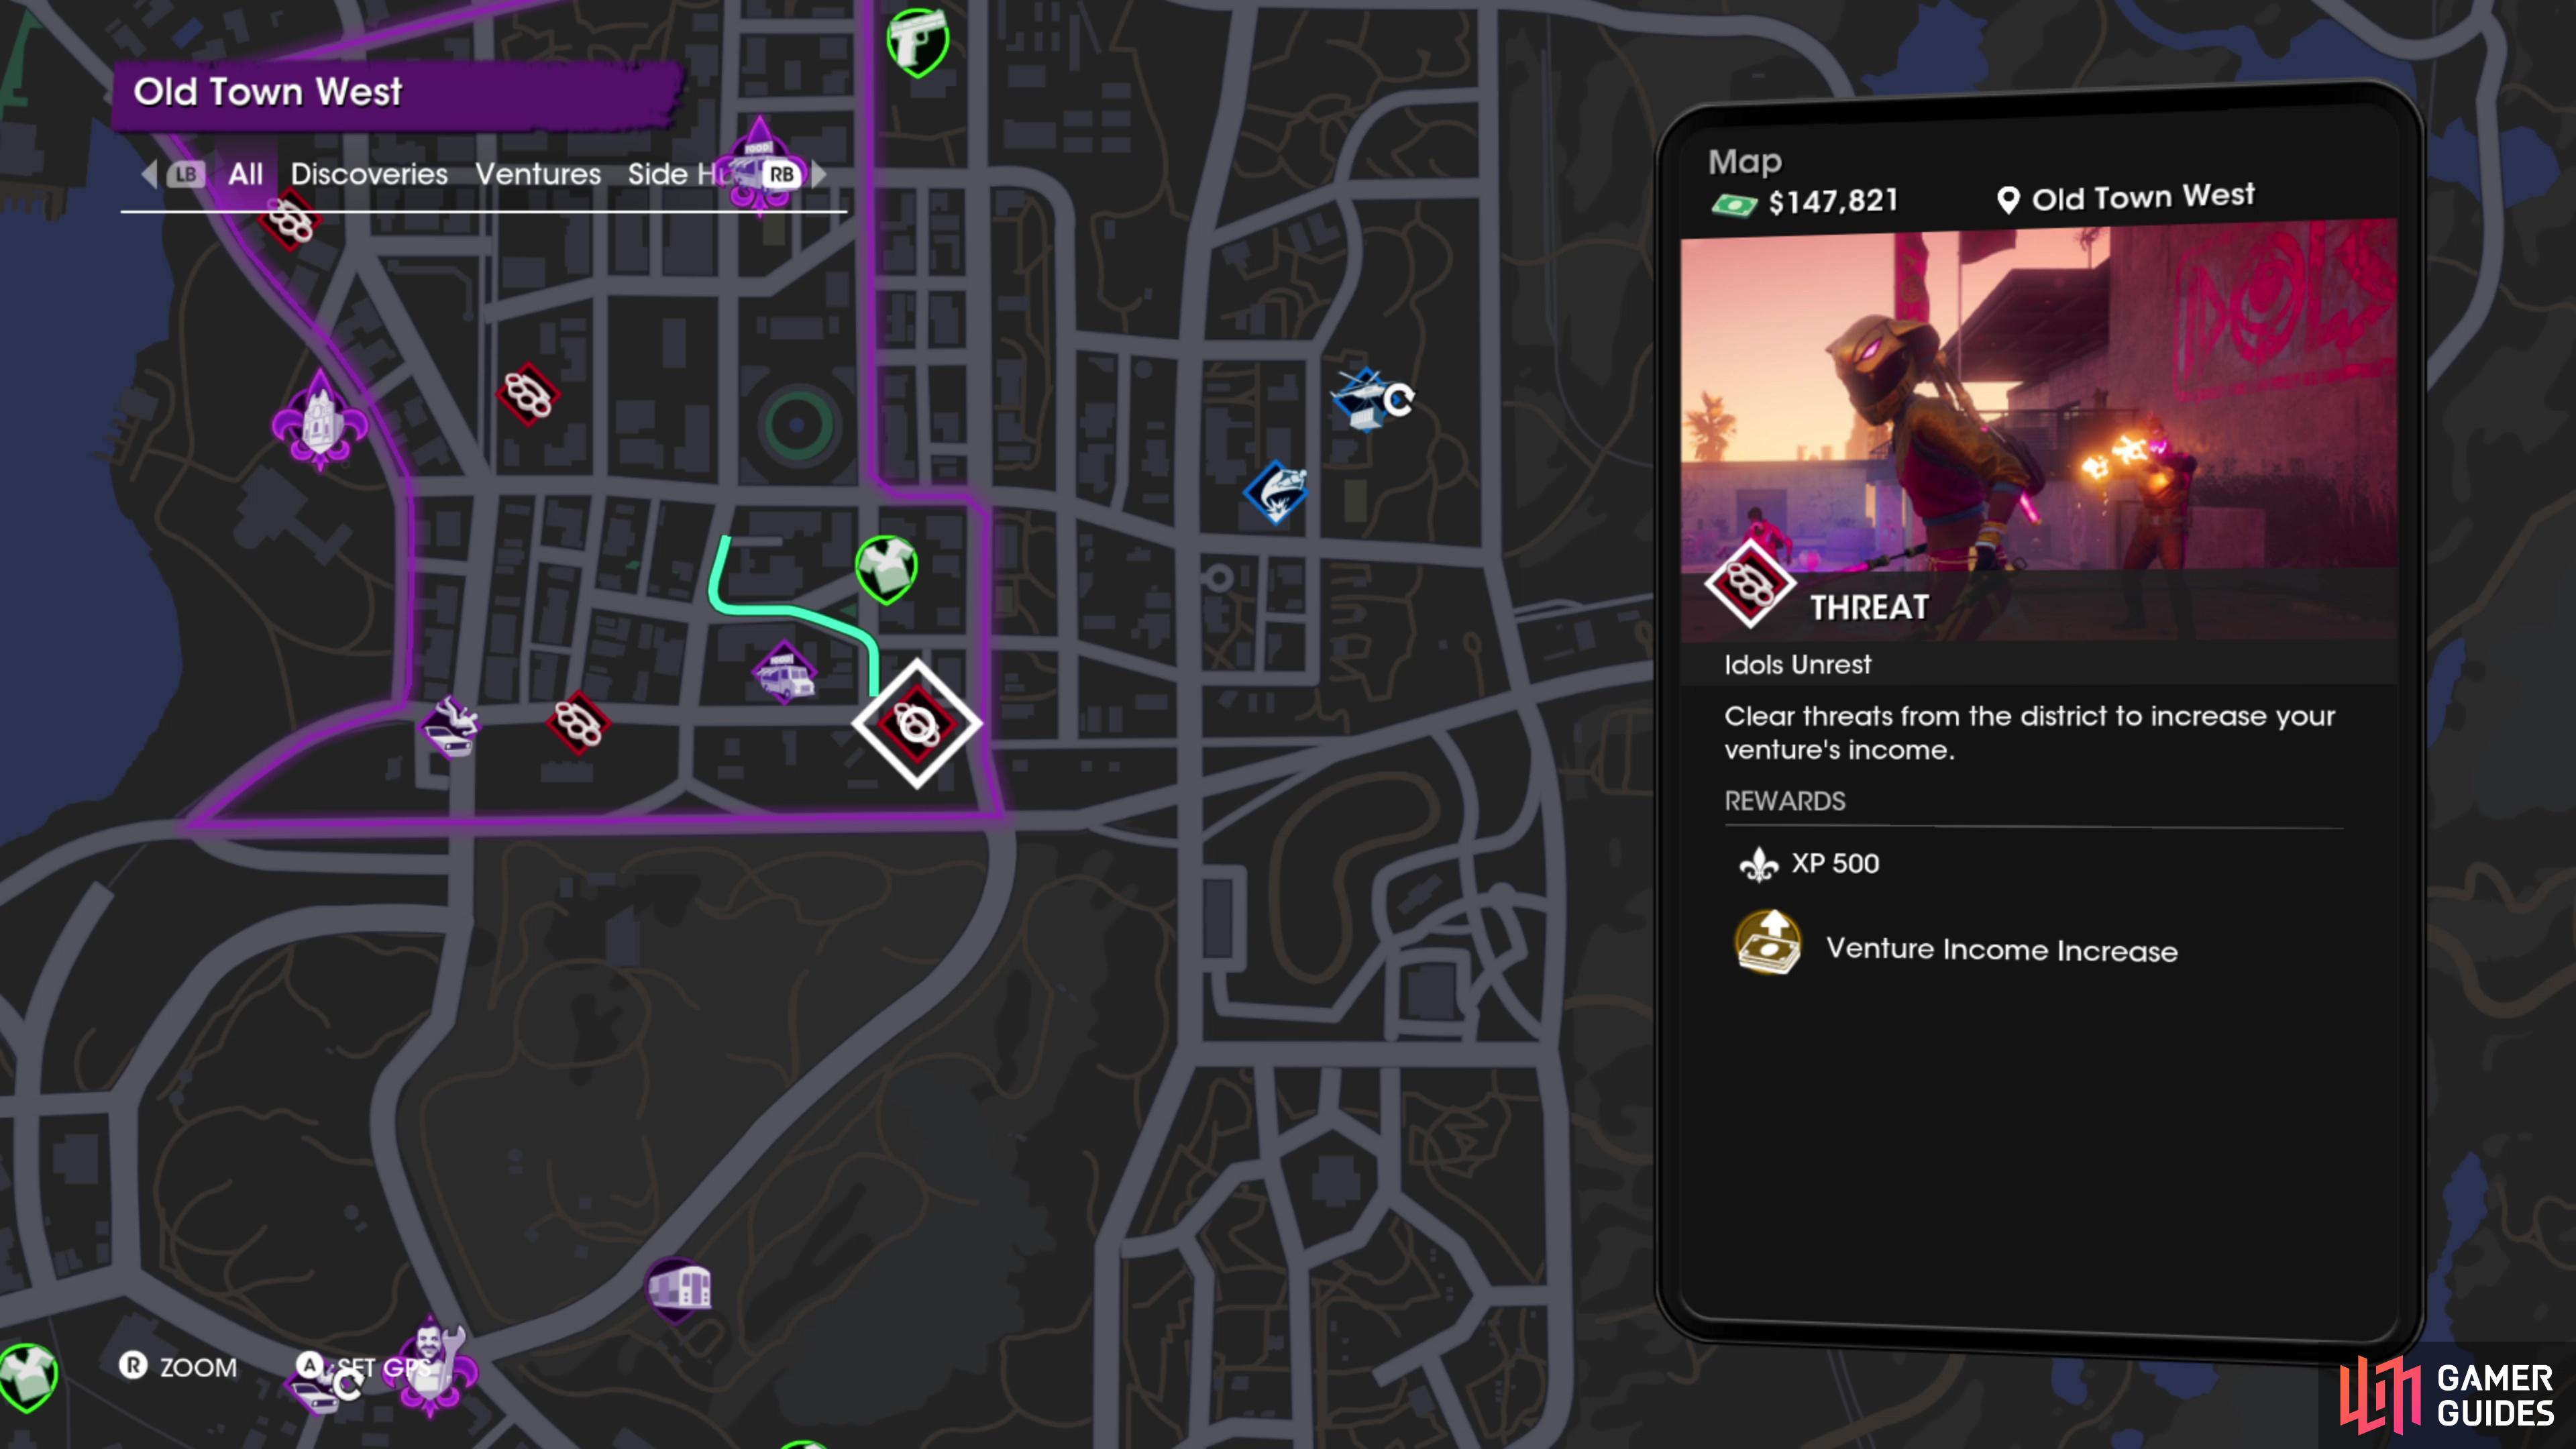2576x1449 pixels.
Task: Switch to the Ventures filter tab
Action: 538,174
